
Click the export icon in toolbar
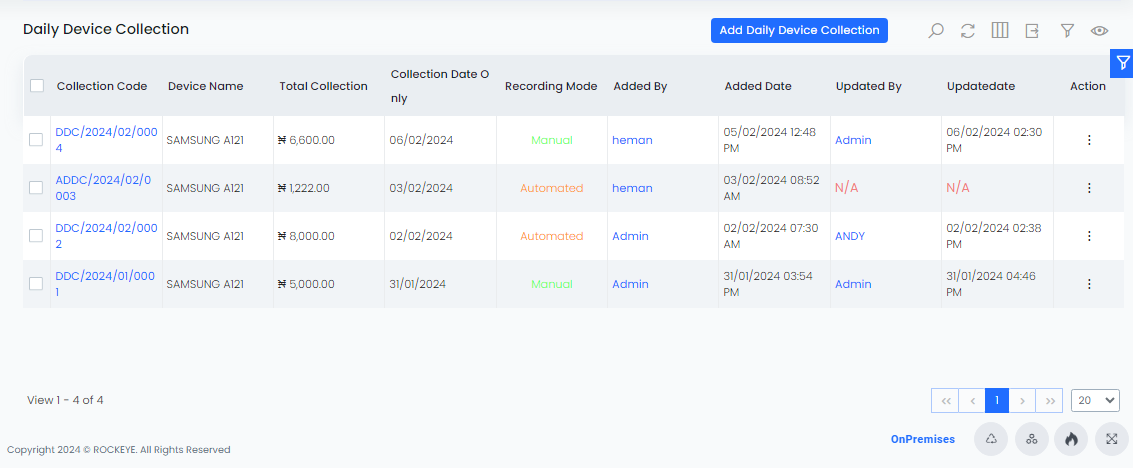[1032, 30]
